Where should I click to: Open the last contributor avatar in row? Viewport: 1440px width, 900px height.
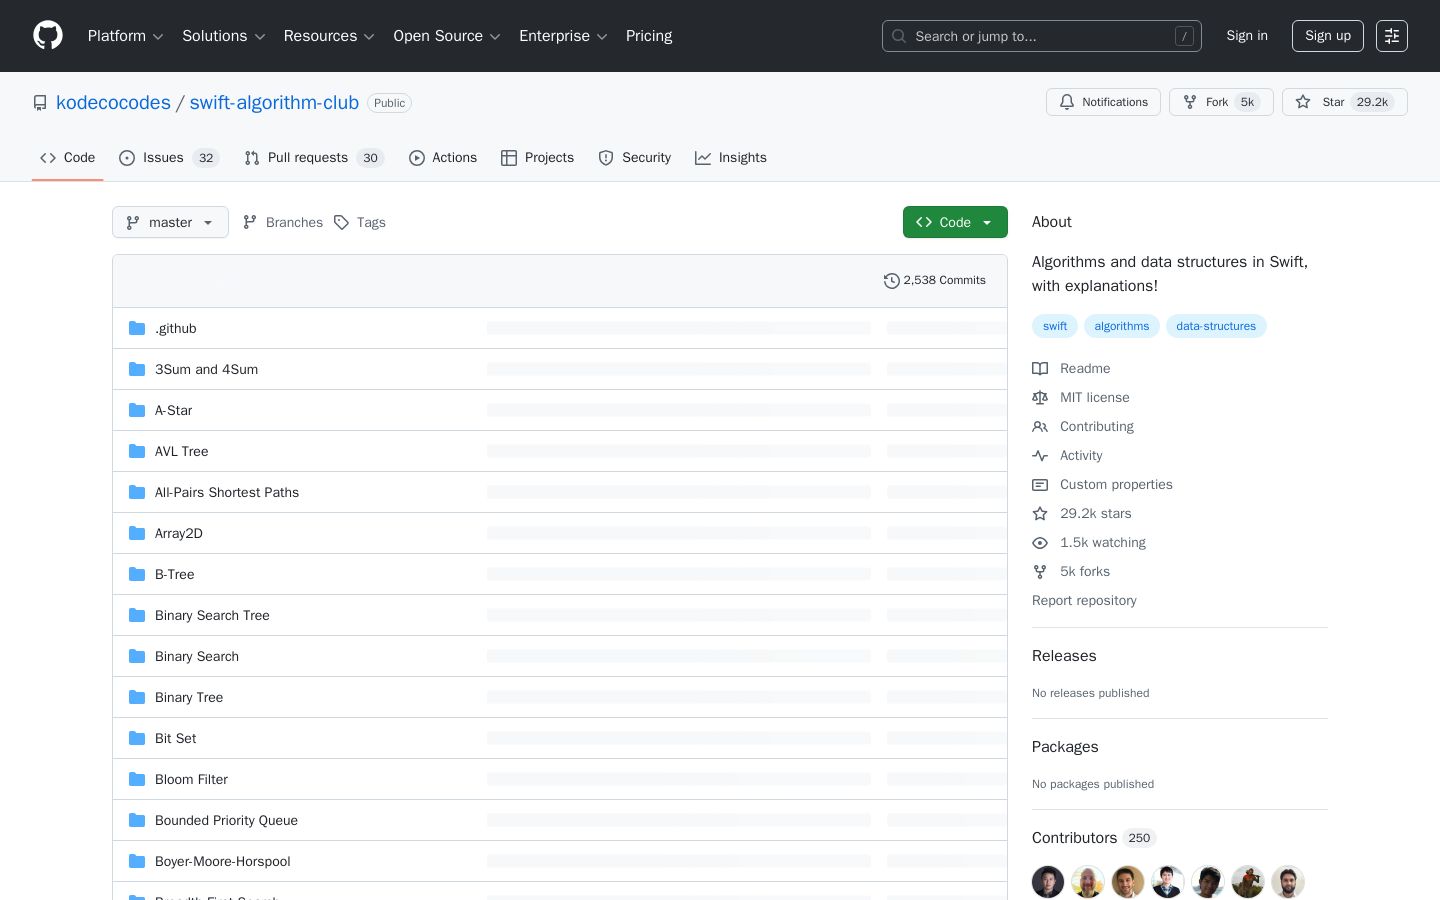(x=1288, y=882)
